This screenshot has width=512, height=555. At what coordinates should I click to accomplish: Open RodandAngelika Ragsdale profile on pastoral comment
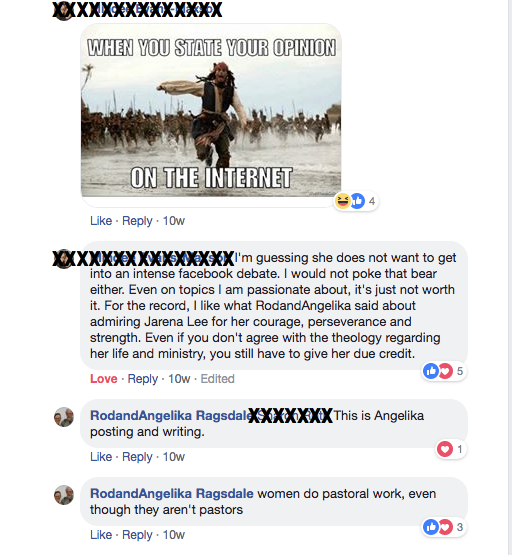pyautogui.click(x=172, y=493)
